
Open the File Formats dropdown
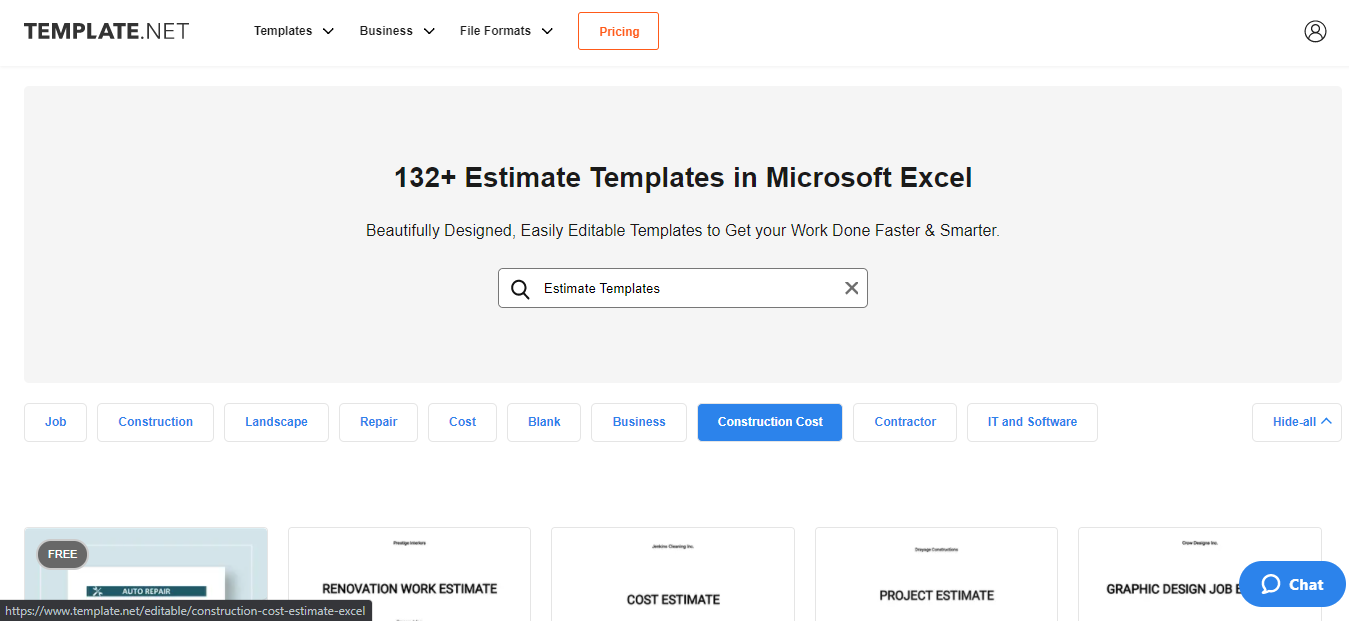[506, 31]
